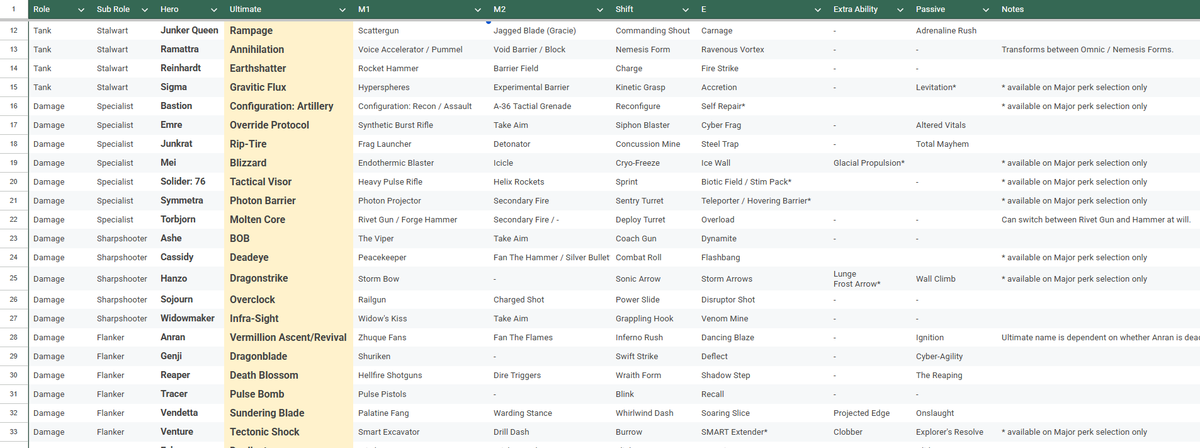The image size is (1200, 448).
Task: Select the Jagged Blade (Gracie) cell
Action: pos(550,31)
